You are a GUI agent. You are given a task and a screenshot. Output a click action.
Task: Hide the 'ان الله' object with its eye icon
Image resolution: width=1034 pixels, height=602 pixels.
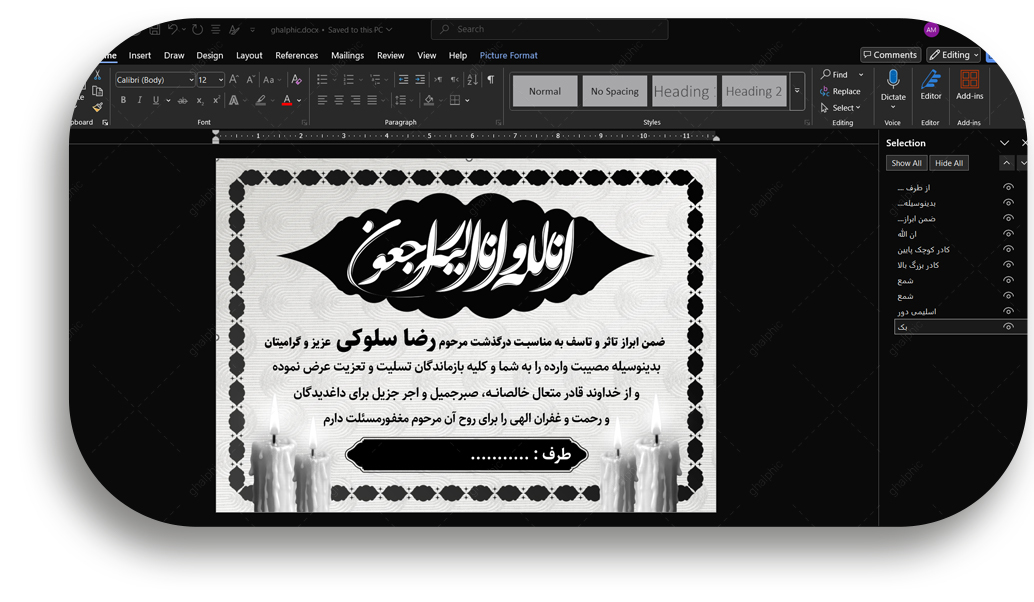click(x=1008, y=234)
